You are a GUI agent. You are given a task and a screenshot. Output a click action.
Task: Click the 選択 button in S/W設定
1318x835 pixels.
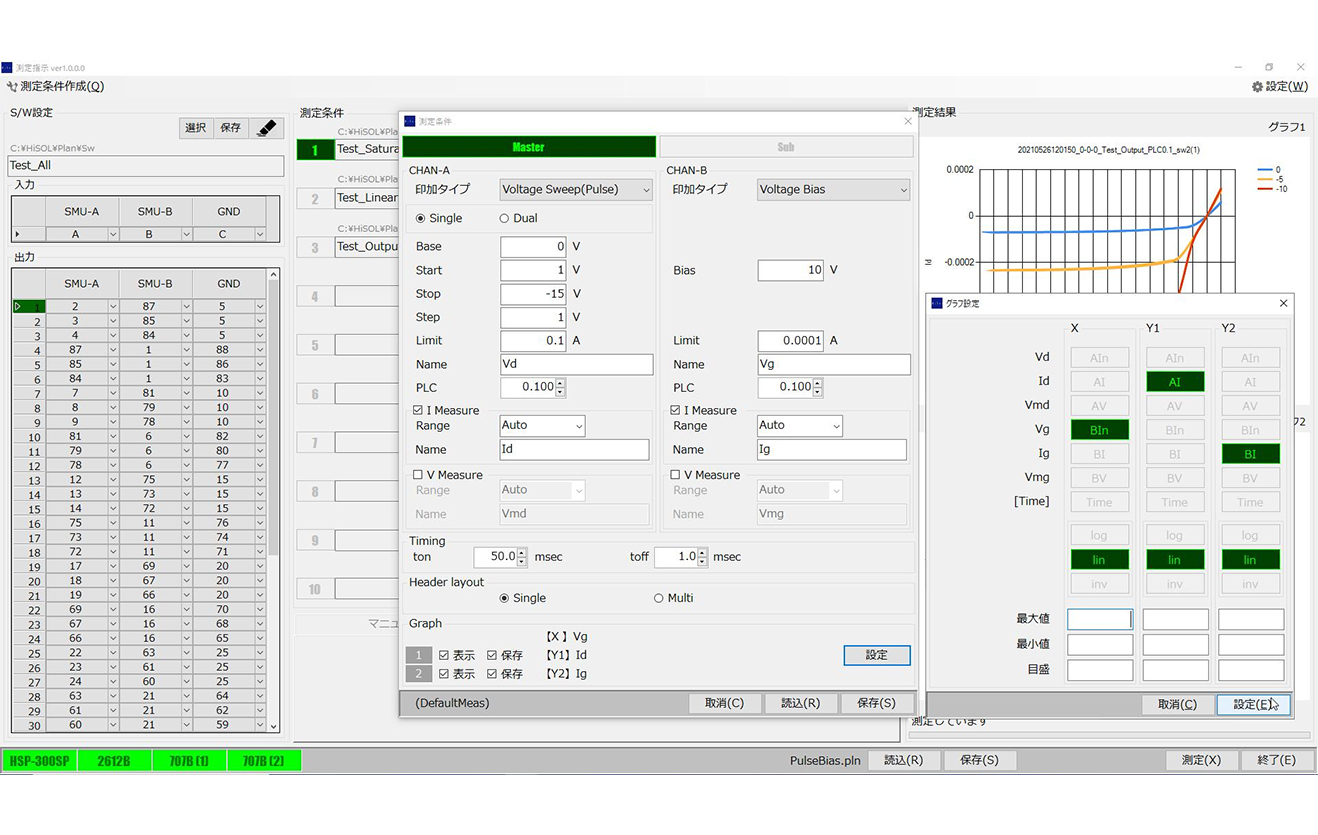196,128
